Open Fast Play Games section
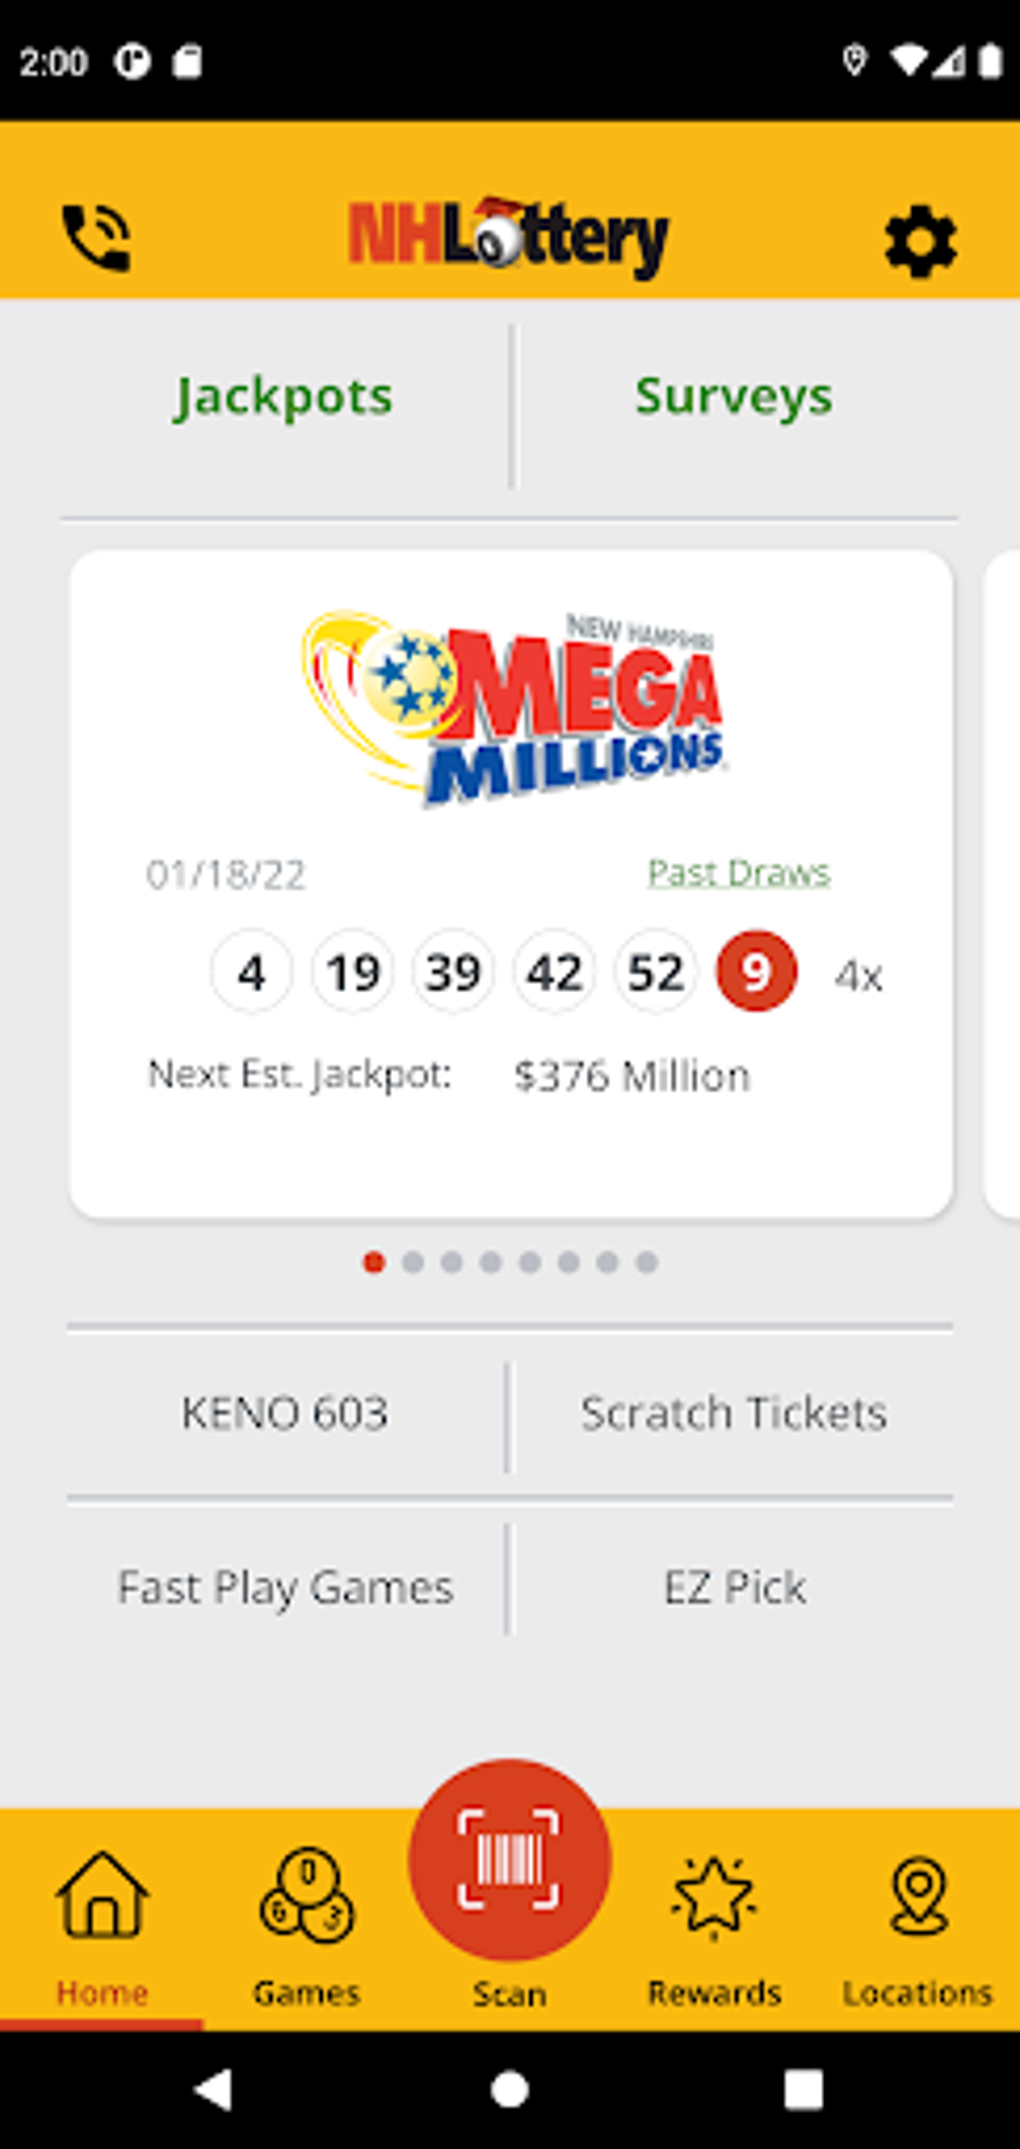Viewport: 1020px width, 2149px height. [285, 1588]
